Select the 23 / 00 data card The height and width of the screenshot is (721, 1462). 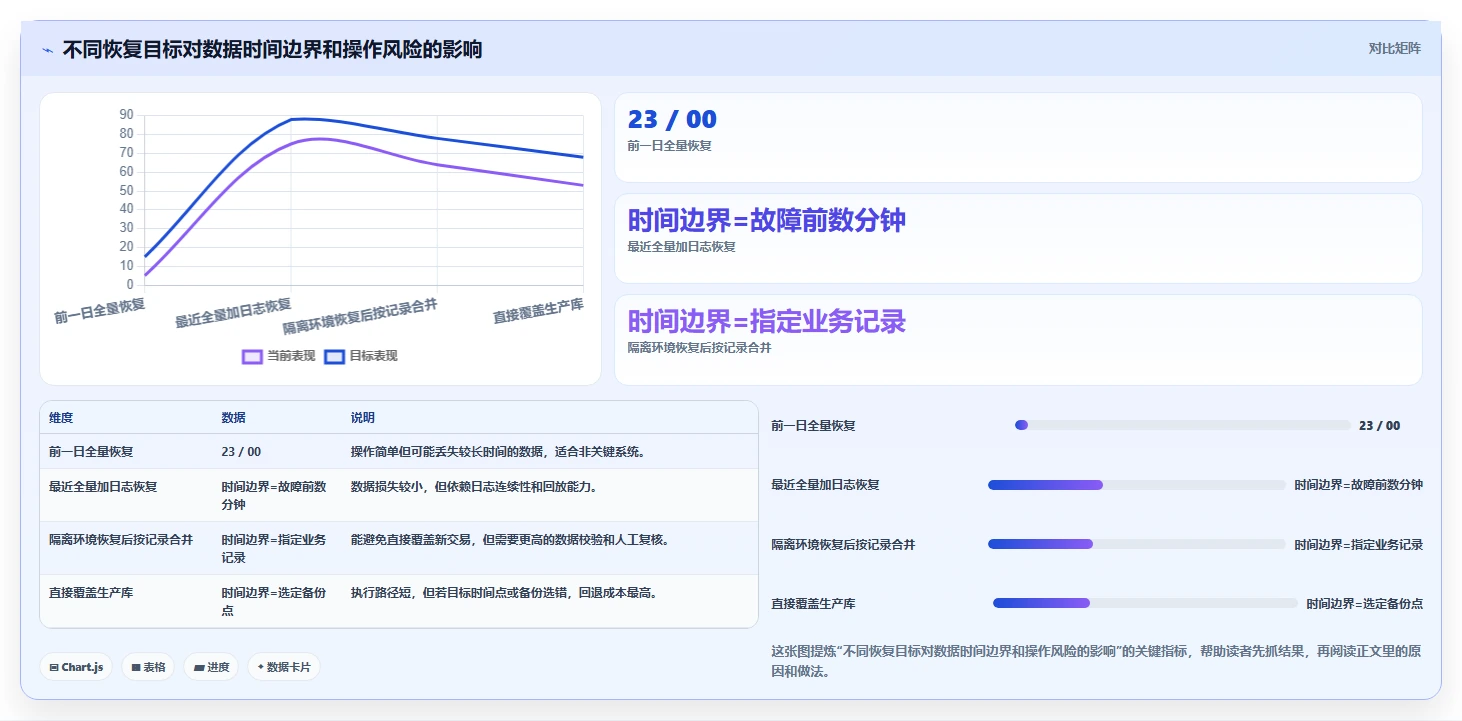coord(1018,137)
